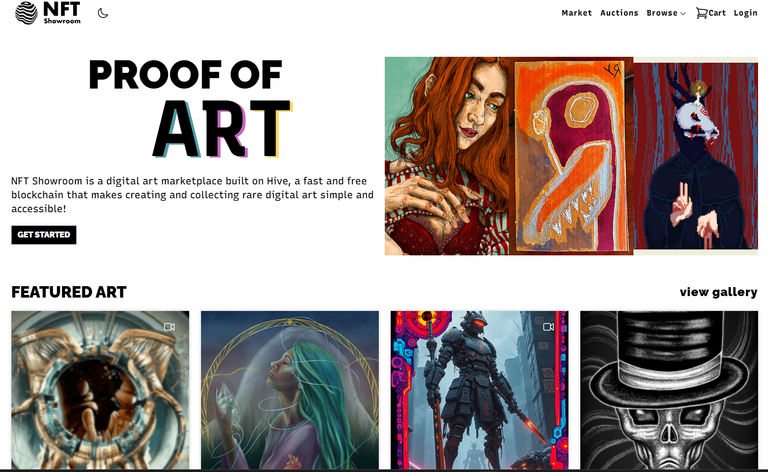The width and height of the screenshot is (768, 472).
Task: Open the winged portal featured artwork
Action: (x=100, y=390)
